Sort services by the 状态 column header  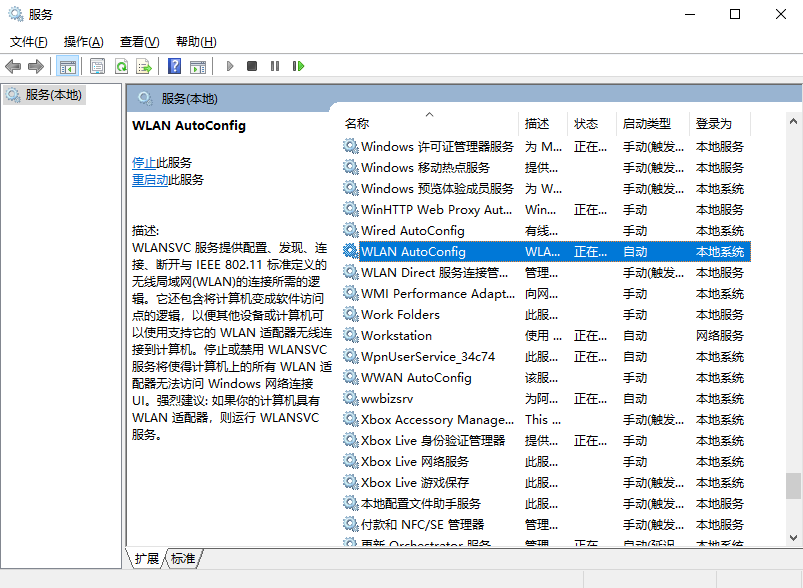[588, 123]
